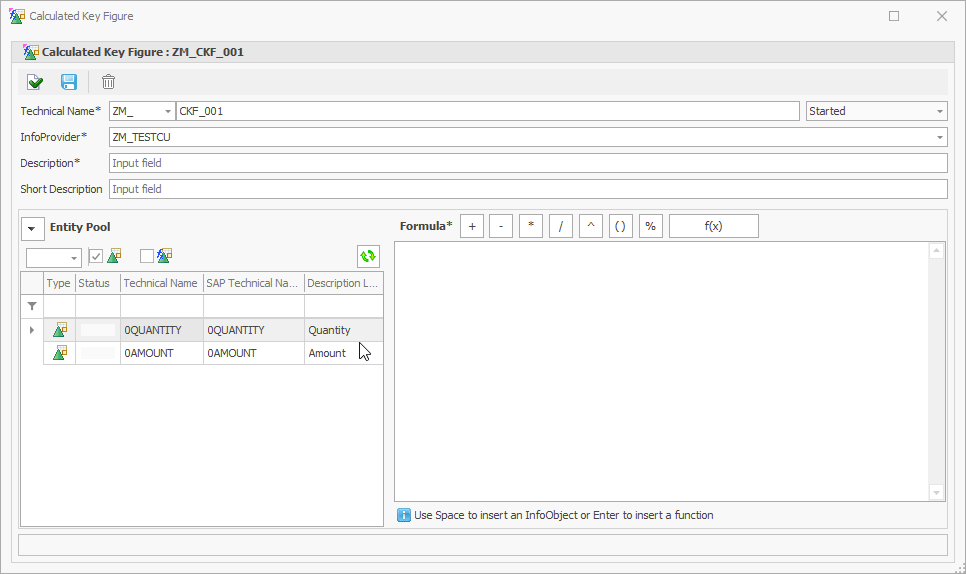The width and height of the screenshot is (966, 574).
Task: Click the 0AMOUNT key figure type icon
Action: point(60,353)
